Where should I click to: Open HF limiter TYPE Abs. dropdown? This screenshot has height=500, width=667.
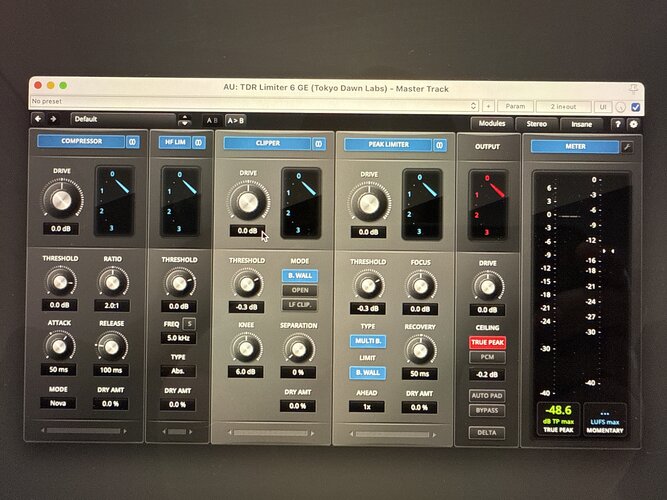click(178, 371)
